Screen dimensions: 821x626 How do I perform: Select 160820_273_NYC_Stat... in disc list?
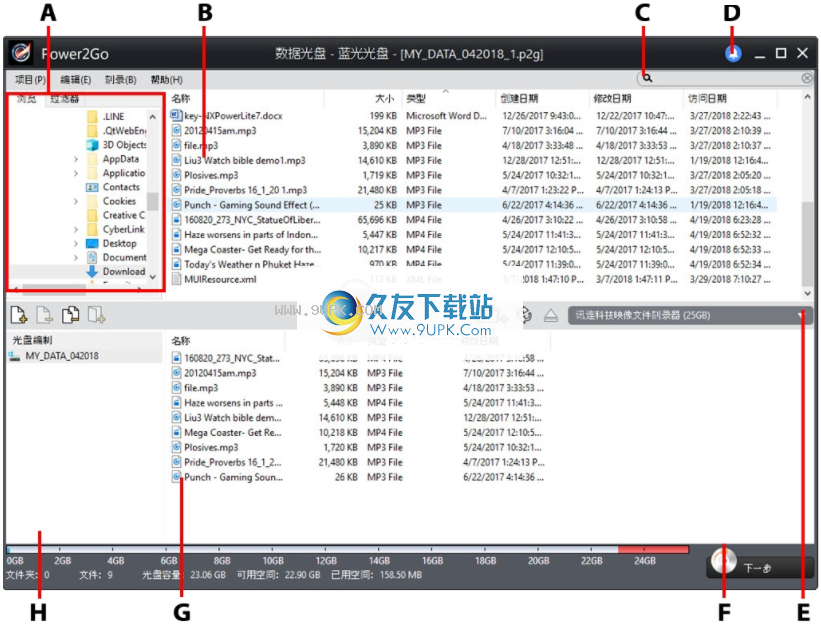(231, 358)
